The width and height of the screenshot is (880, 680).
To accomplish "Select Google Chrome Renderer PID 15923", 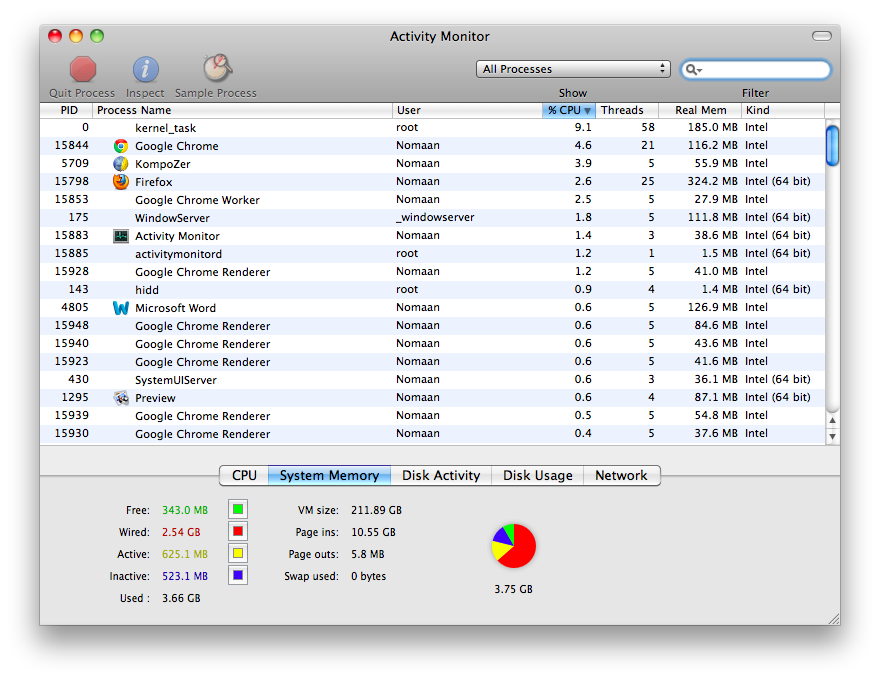I will click(x=432, y=362).
